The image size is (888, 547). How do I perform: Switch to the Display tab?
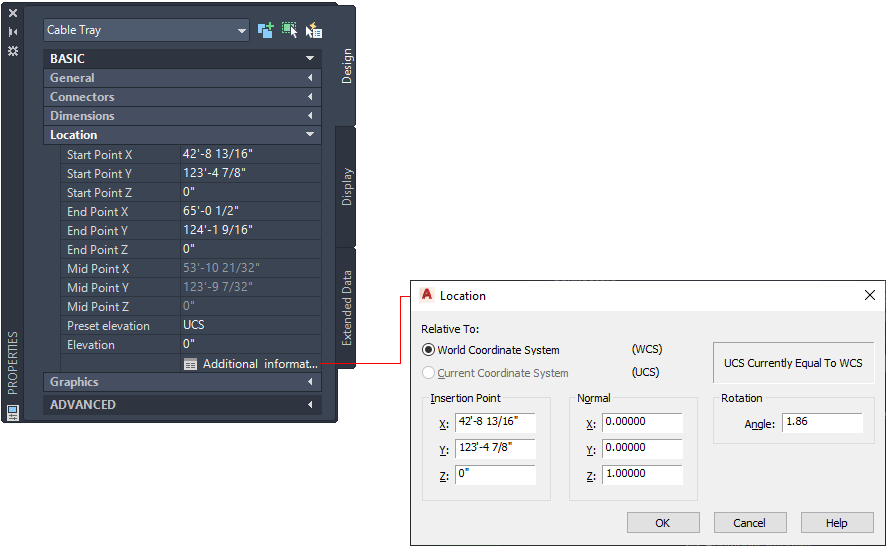347,187
